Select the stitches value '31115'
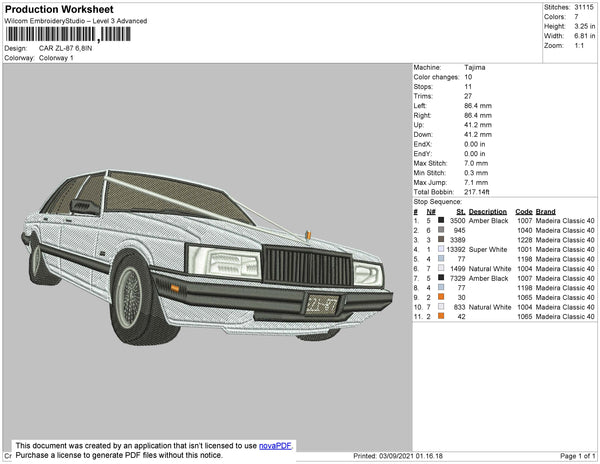Image resolution: width=600 pixels, height=464 pixels. [x=584, y=7]
